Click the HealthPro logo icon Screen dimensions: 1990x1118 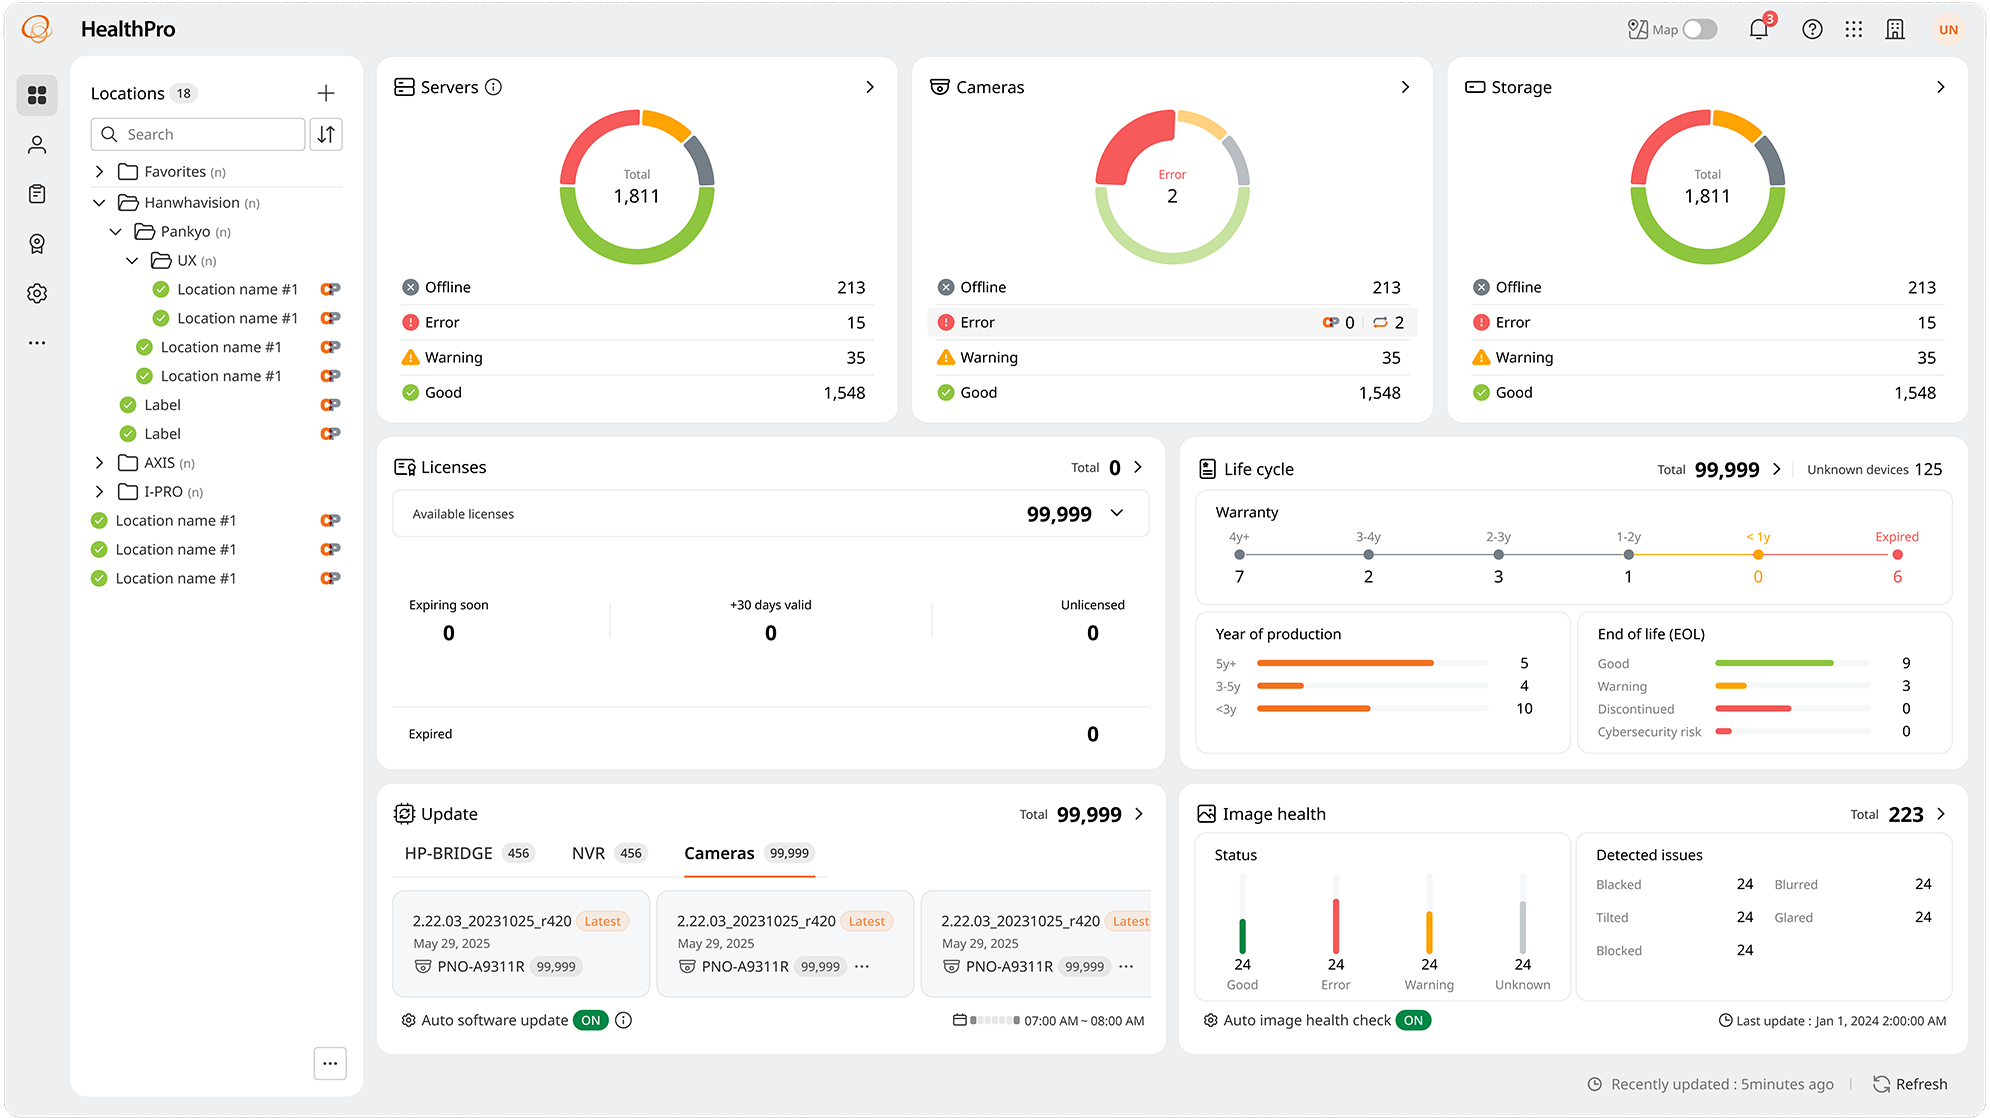(37, 30)
